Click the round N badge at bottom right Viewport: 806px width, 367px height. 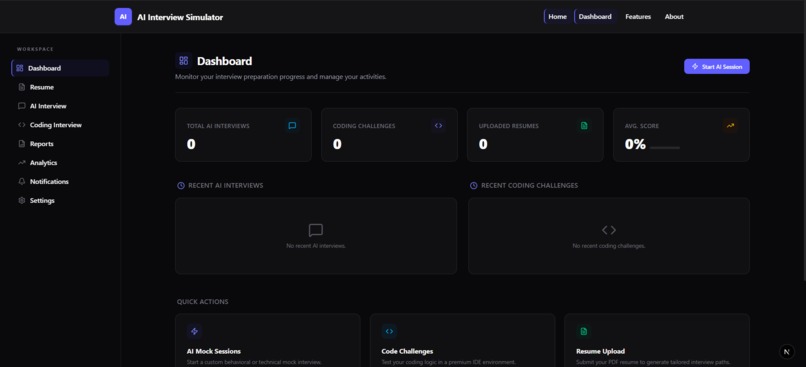click(x=786, y=352)
